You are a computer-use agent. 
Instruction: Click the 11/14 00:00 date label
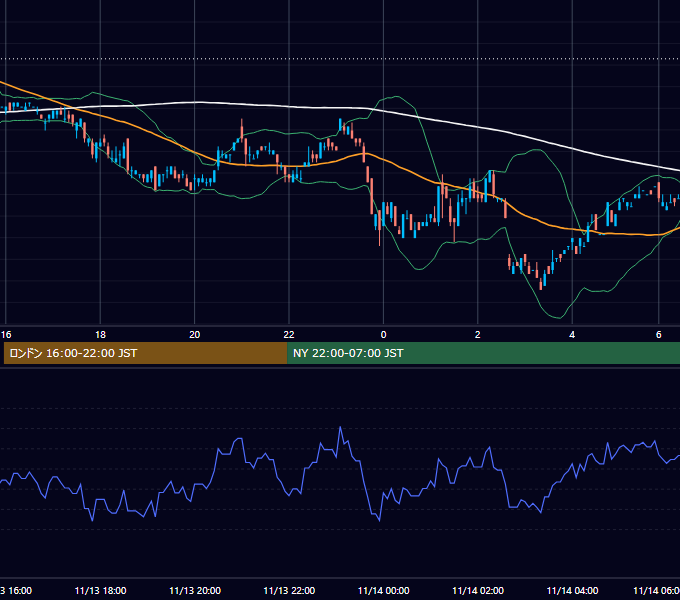[383, 591]
